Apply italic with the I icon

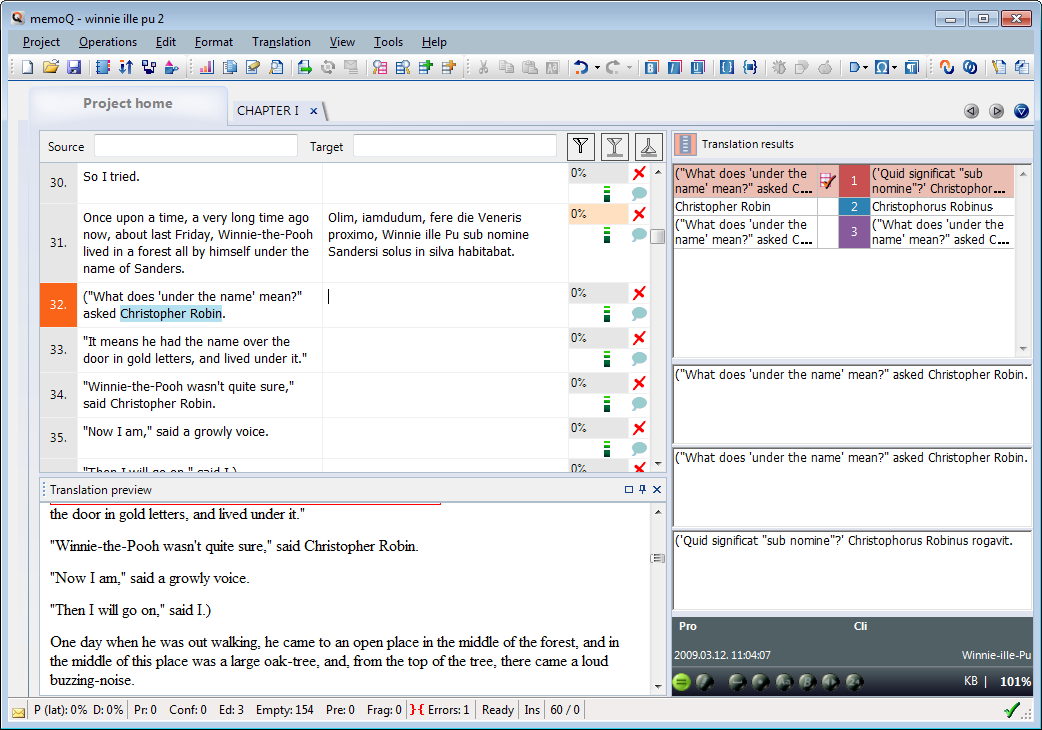[x=675, y=67]
